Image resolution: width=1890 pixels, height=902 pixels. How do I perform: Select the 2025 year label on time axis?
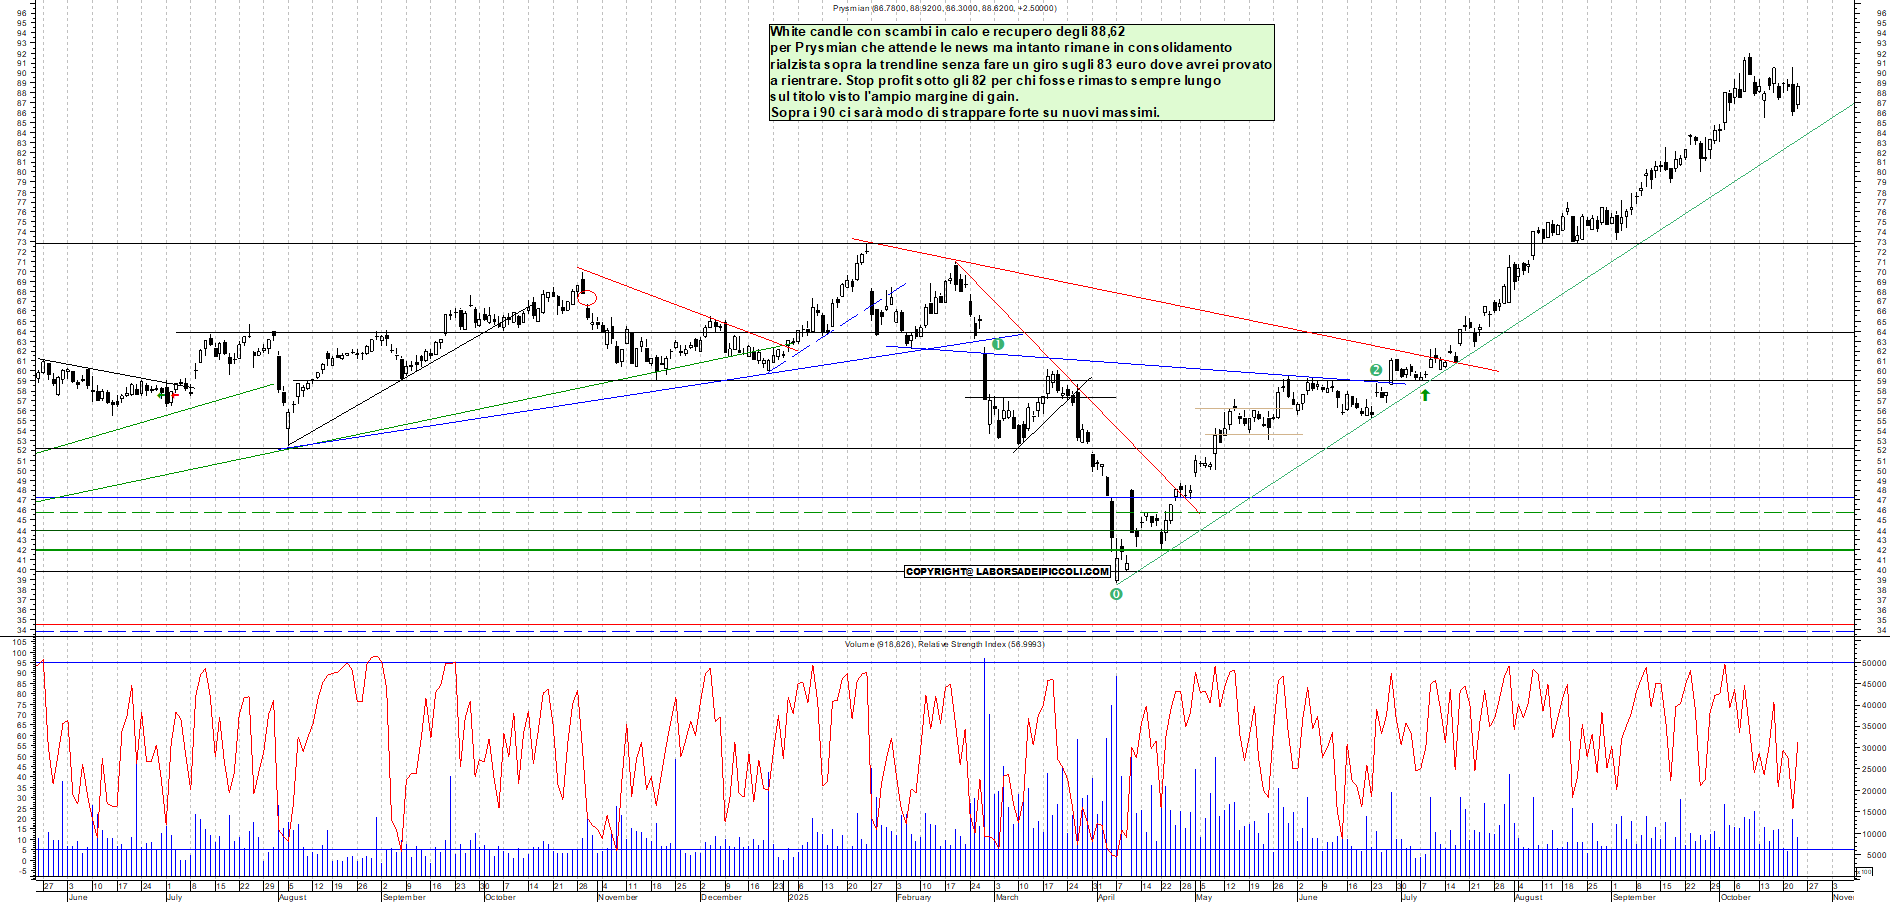[x=798, y=897]
